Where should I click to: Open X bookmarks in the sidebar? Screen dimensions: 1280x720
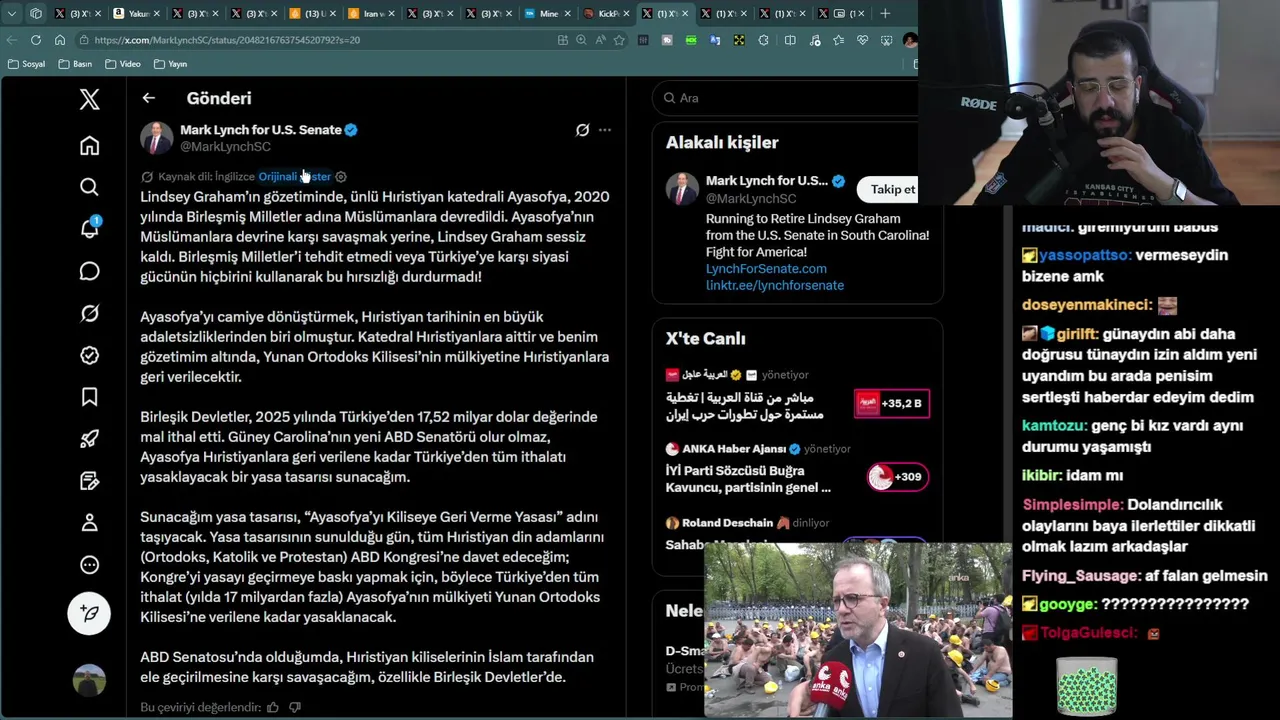pos(89,397)
